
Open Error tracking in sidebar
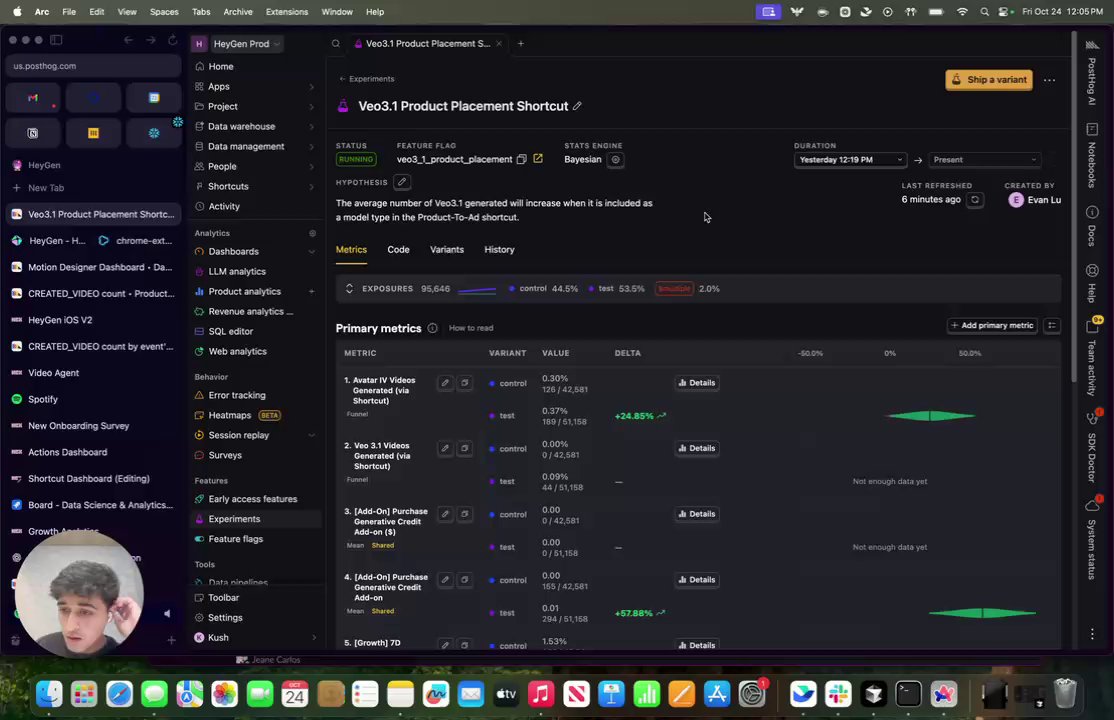[237, 395]
